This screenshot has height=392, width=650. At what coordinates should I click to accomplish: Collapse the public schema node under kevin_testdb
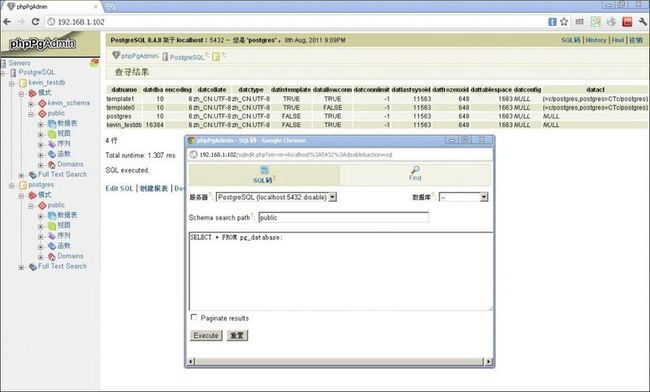(x=31, y=114)
